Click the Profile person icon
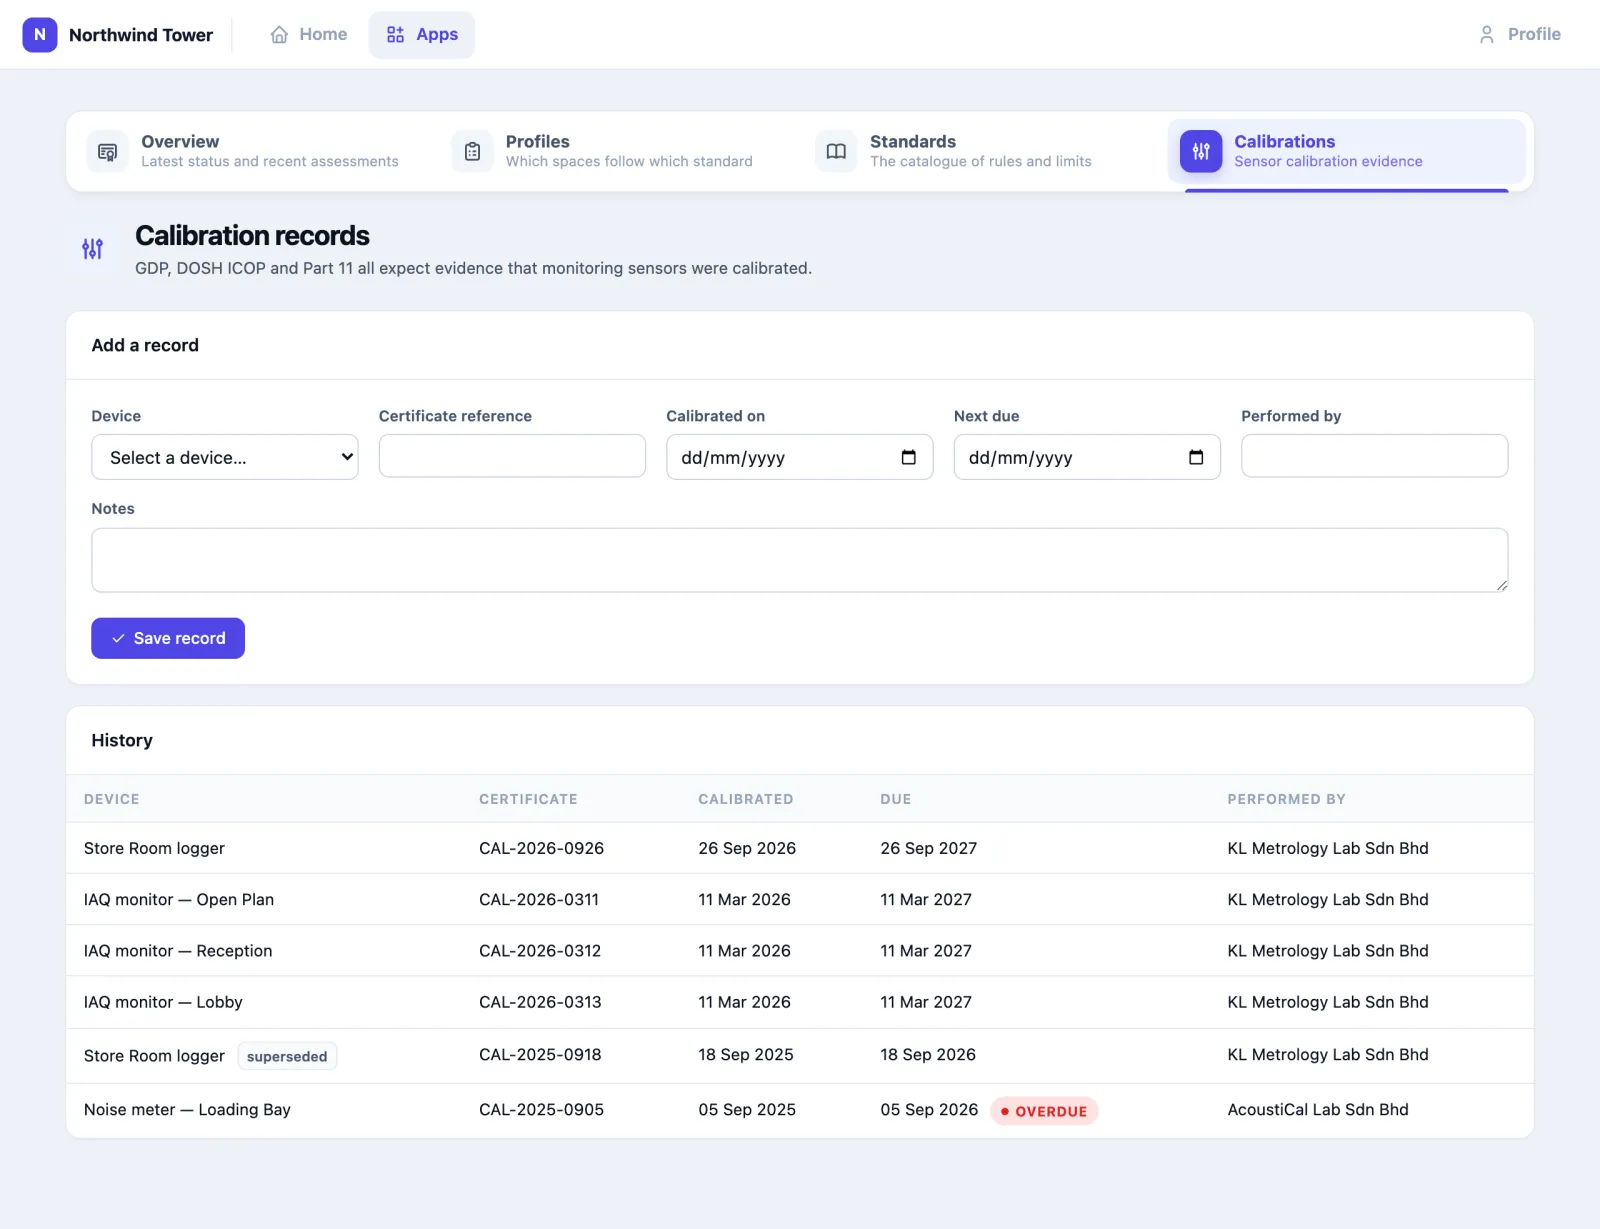Screen dimensions: 1600x1229 pyautogui.click(x=1487, y=34)
